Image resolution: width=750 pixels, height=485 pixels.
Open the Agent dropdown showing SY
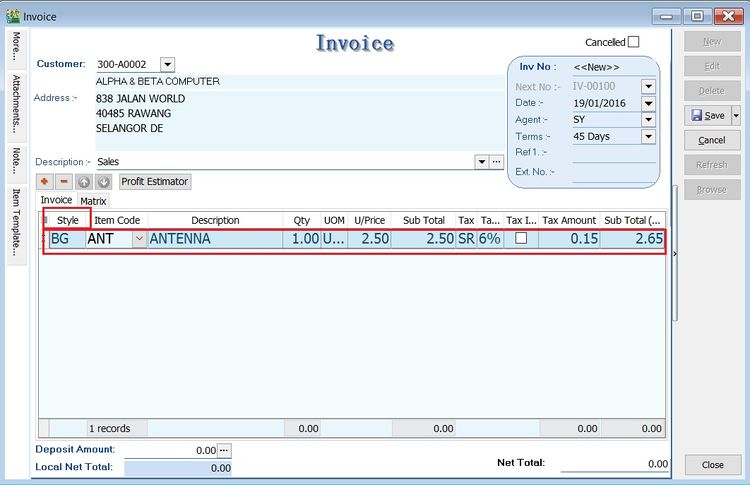click(x=648, y=120)
